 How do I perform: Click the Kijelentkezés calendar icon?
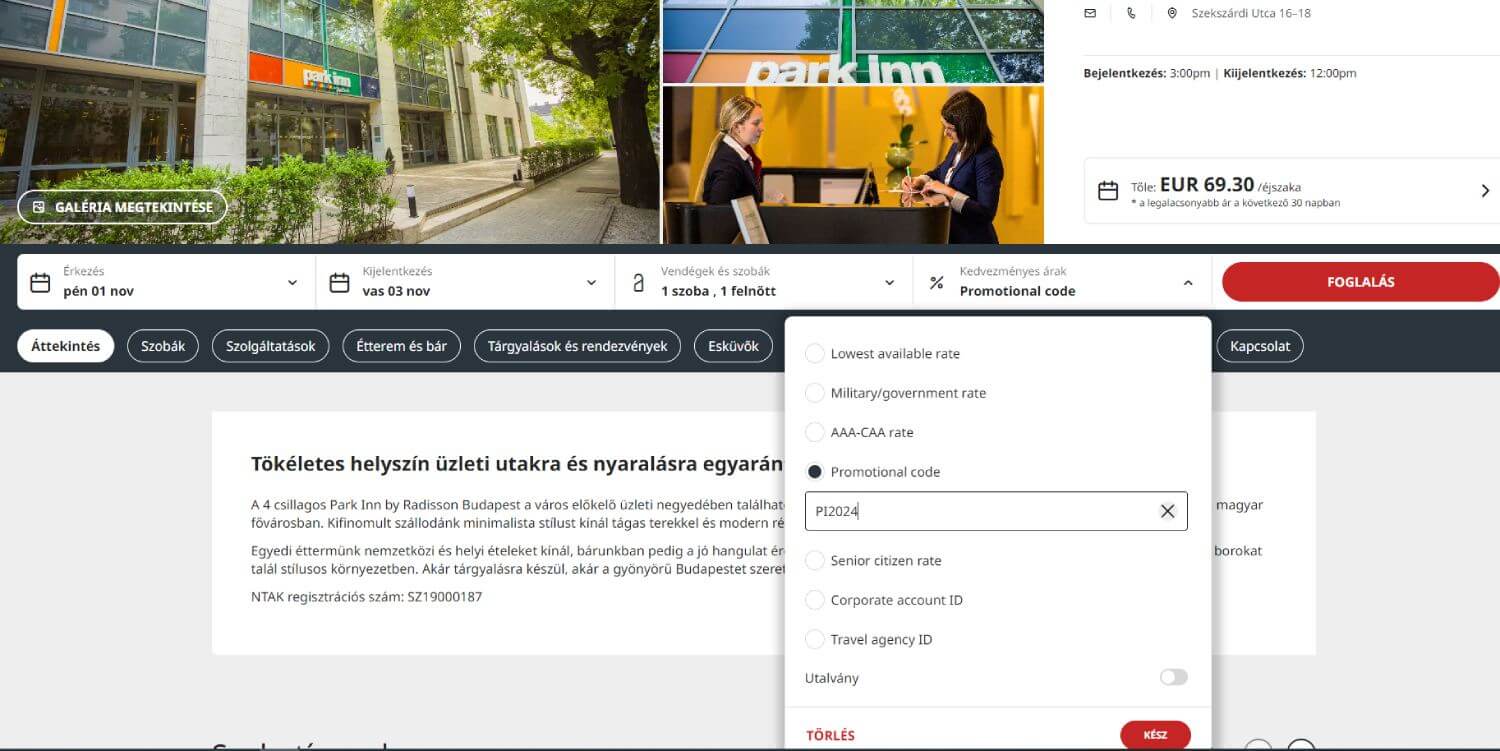click(339, 283)
